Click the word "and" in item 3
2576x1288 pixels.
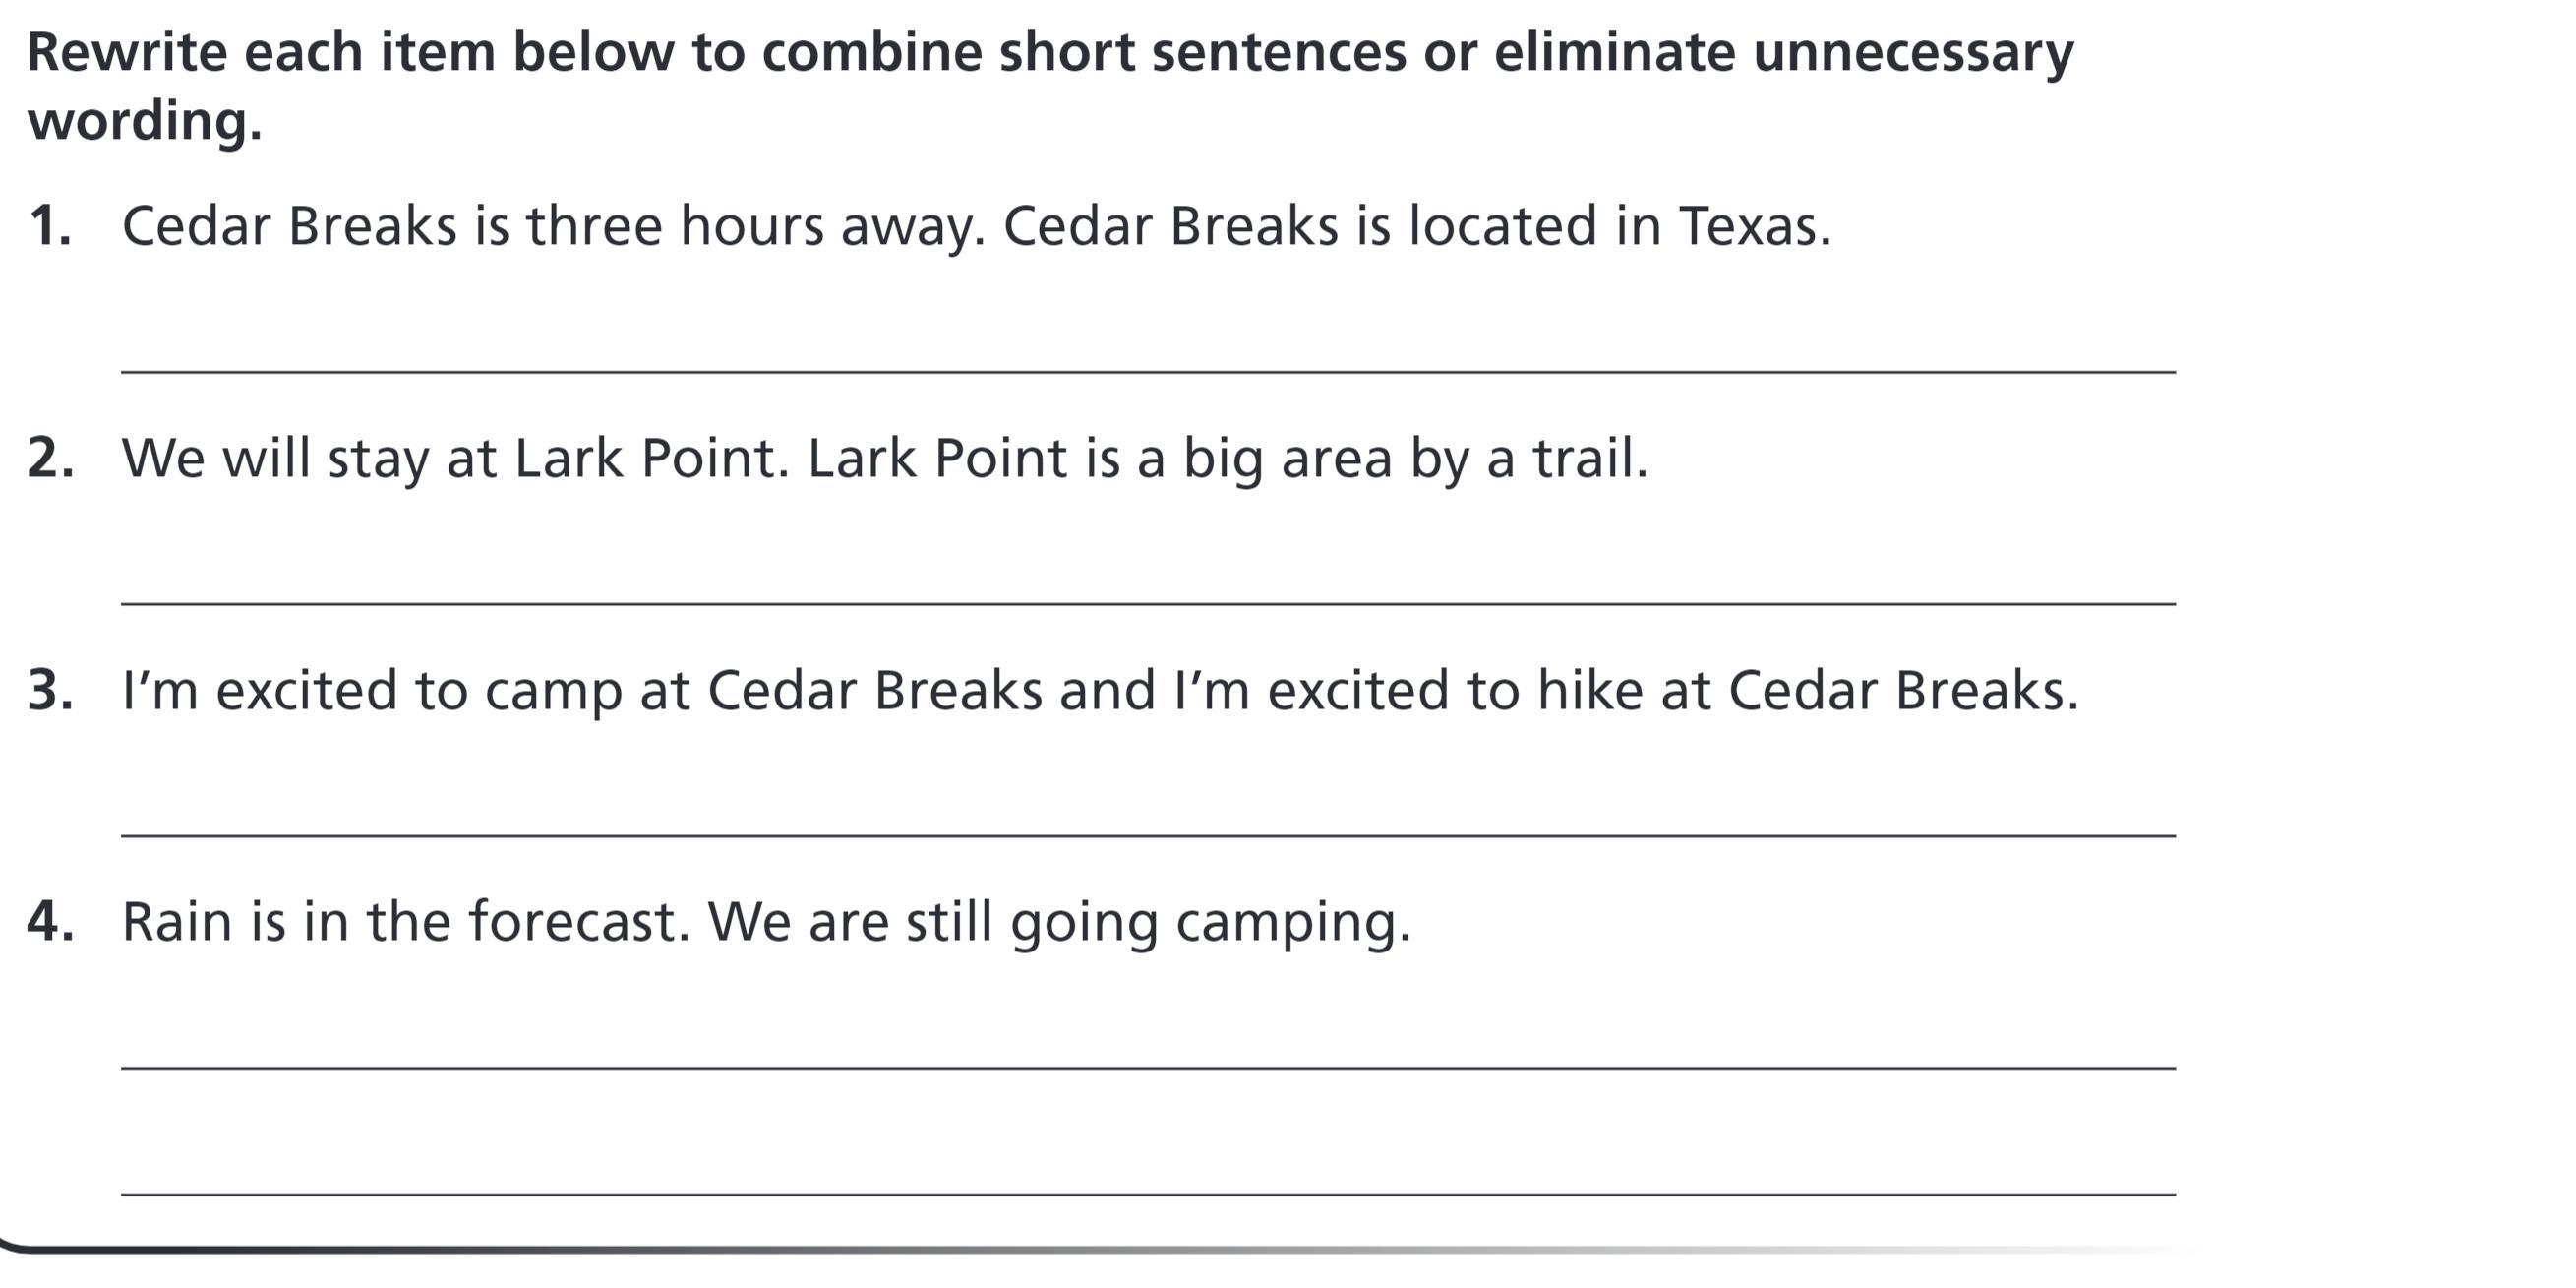click(x=1108, y=690)
